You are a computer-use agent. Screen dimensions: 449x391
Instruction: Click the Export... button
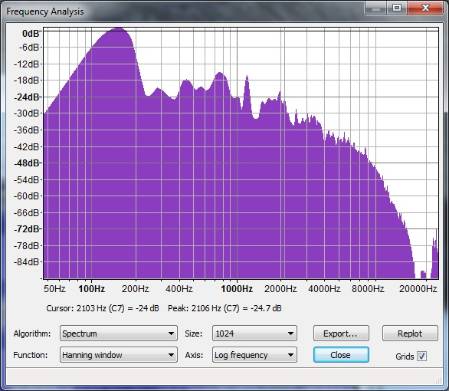(341, 333)
